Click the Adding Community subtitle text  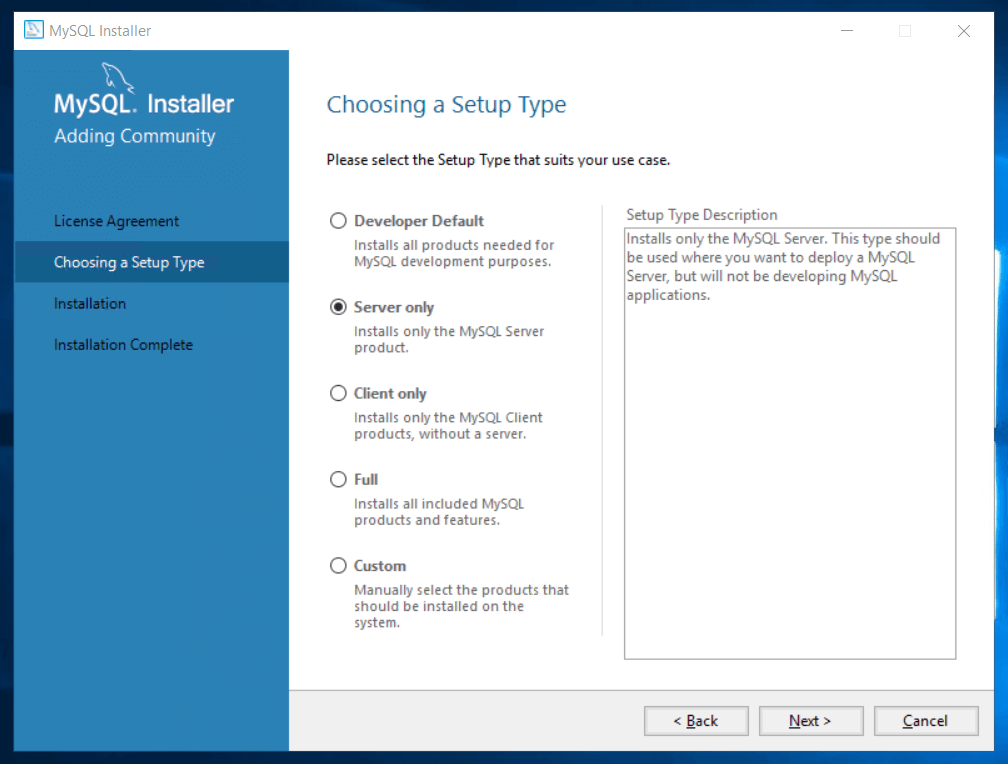tap(135, 136)
